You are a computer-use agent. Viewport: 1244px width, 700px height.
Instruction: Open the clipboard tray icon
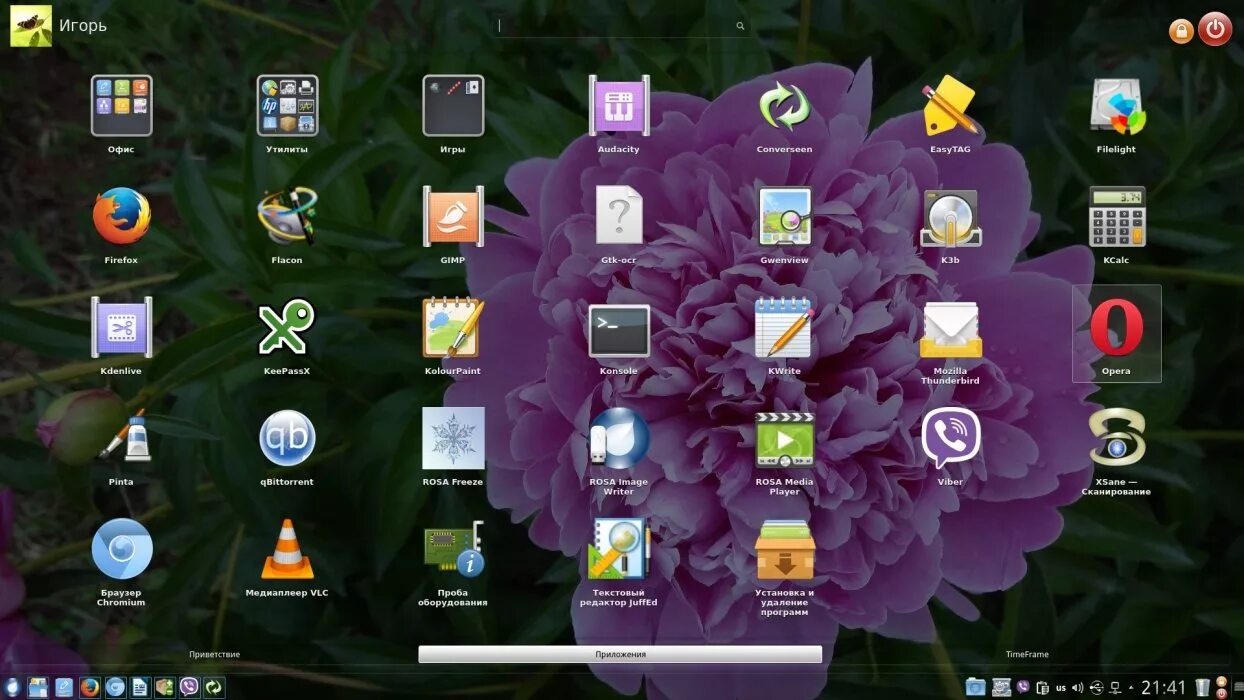click(1042, 688)
